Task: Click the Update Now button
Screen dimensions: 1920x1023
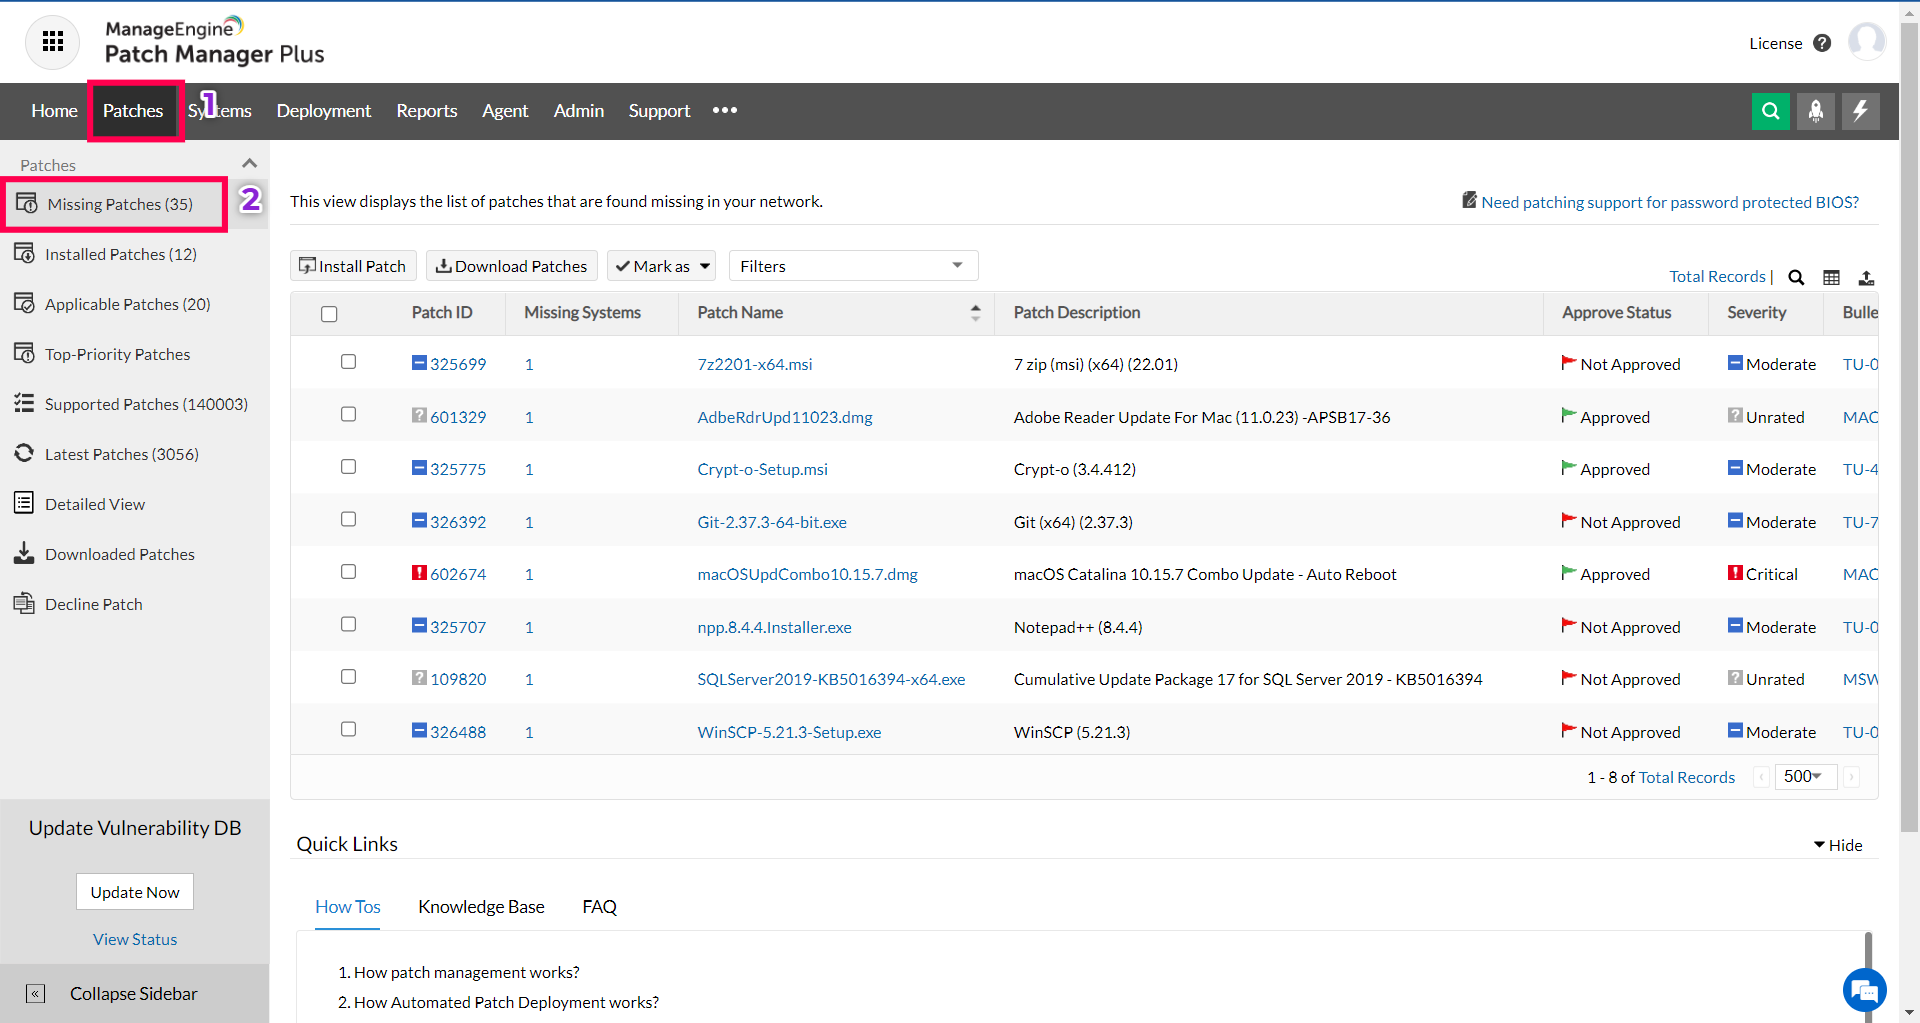Action: point(134,891)
